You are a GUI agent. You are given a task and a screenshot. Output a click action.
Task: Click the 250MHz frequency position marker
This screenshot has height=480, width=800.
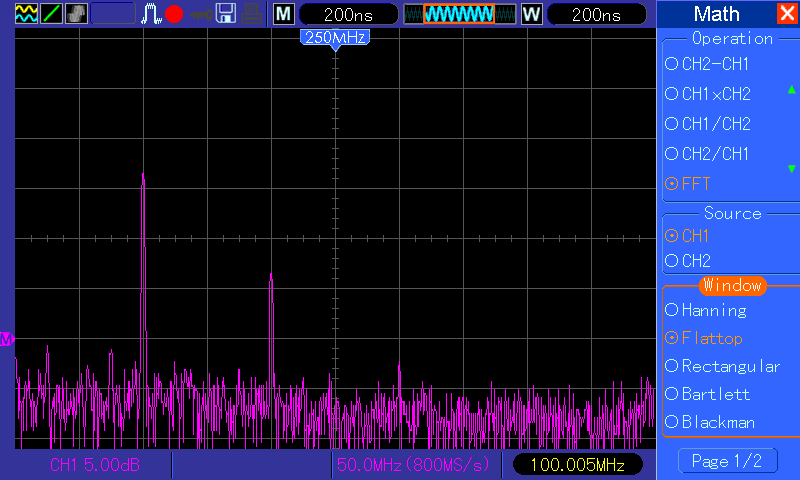335,39
